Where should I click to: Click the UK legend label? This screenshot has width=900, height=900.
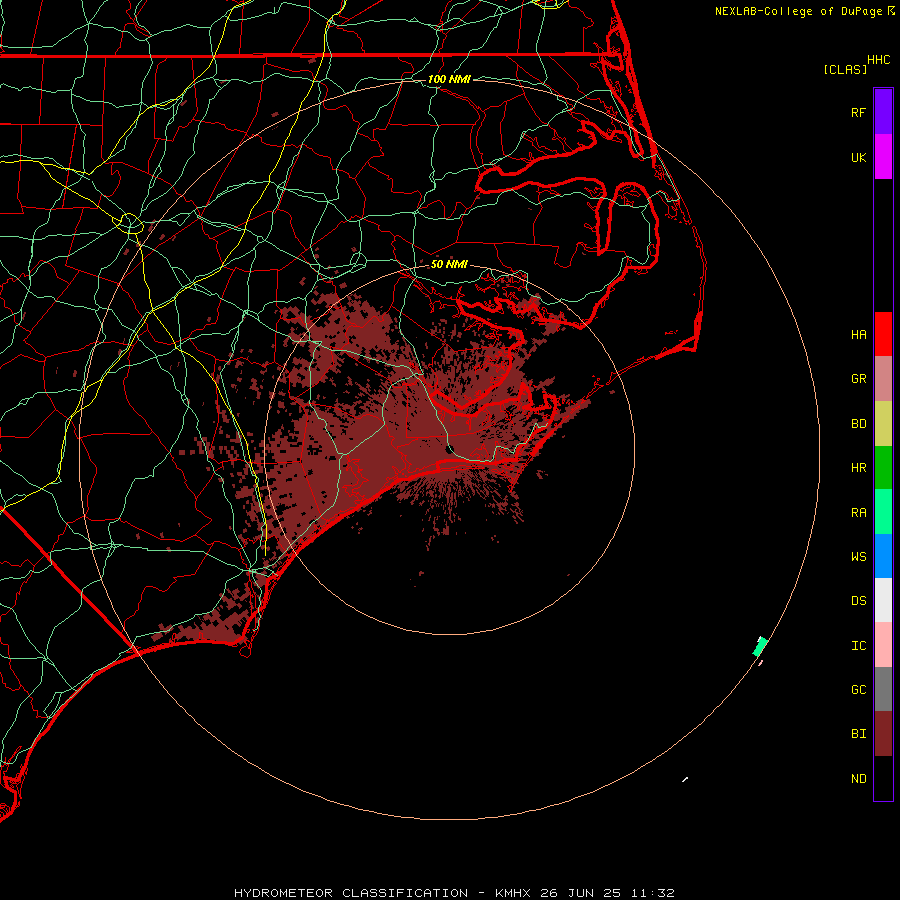coord(858,157)
